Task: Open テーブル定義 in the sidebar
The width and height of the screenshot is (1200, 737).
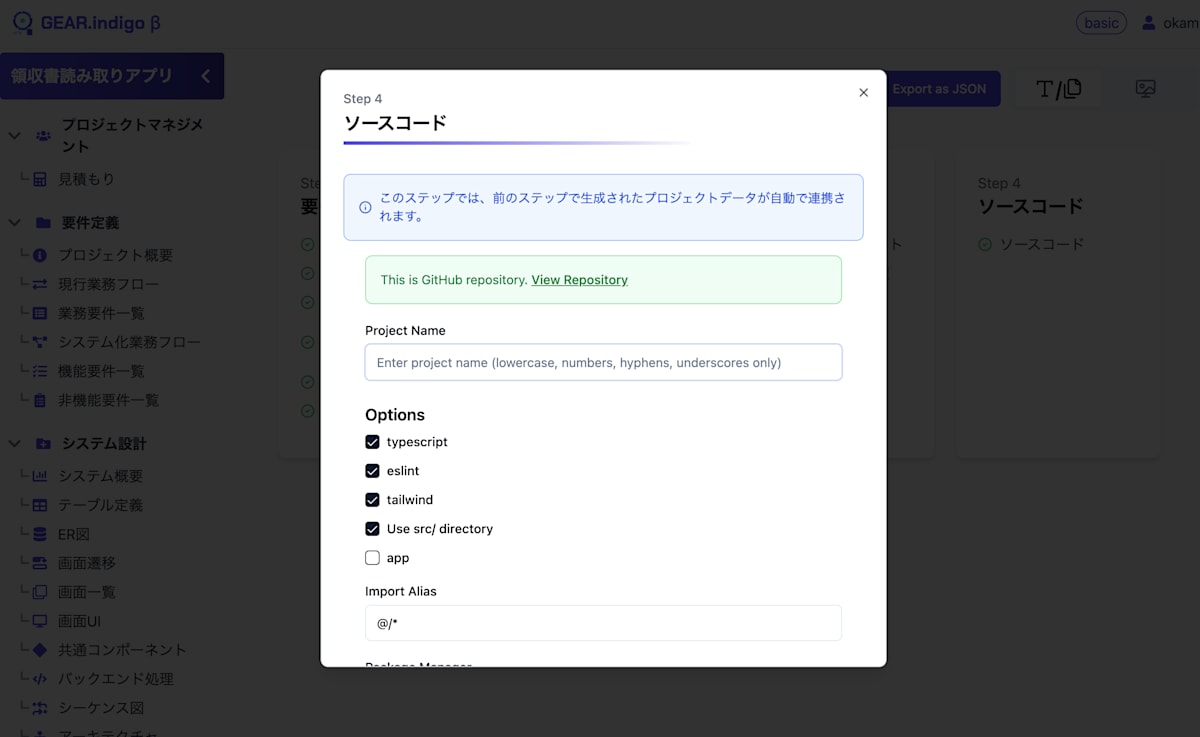Action: (100, 505)
